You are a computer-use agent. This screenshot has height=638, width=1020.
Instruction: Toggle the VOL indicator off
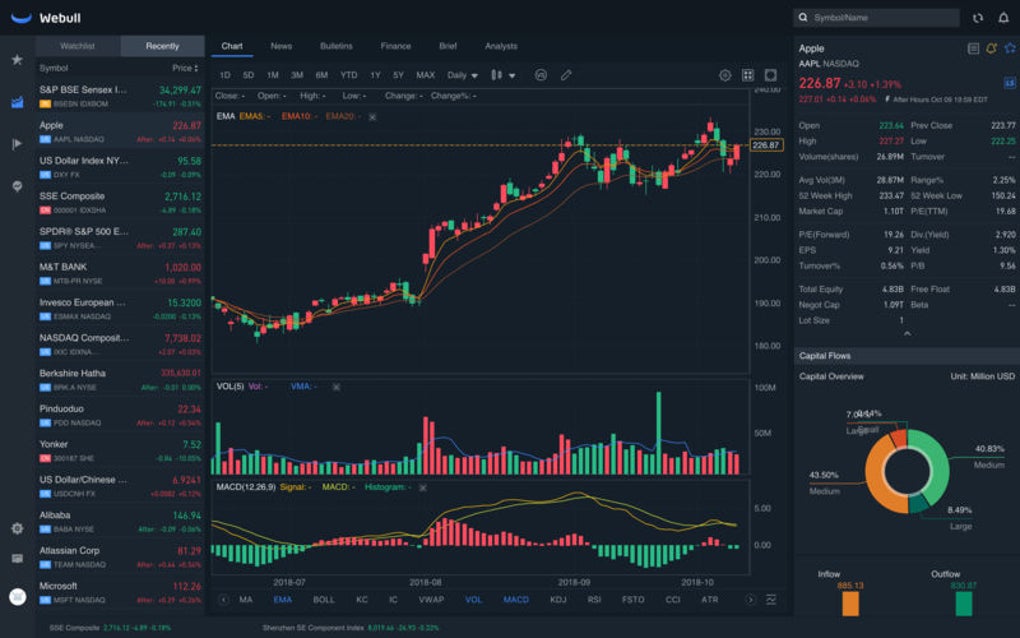tap(474, 600)
